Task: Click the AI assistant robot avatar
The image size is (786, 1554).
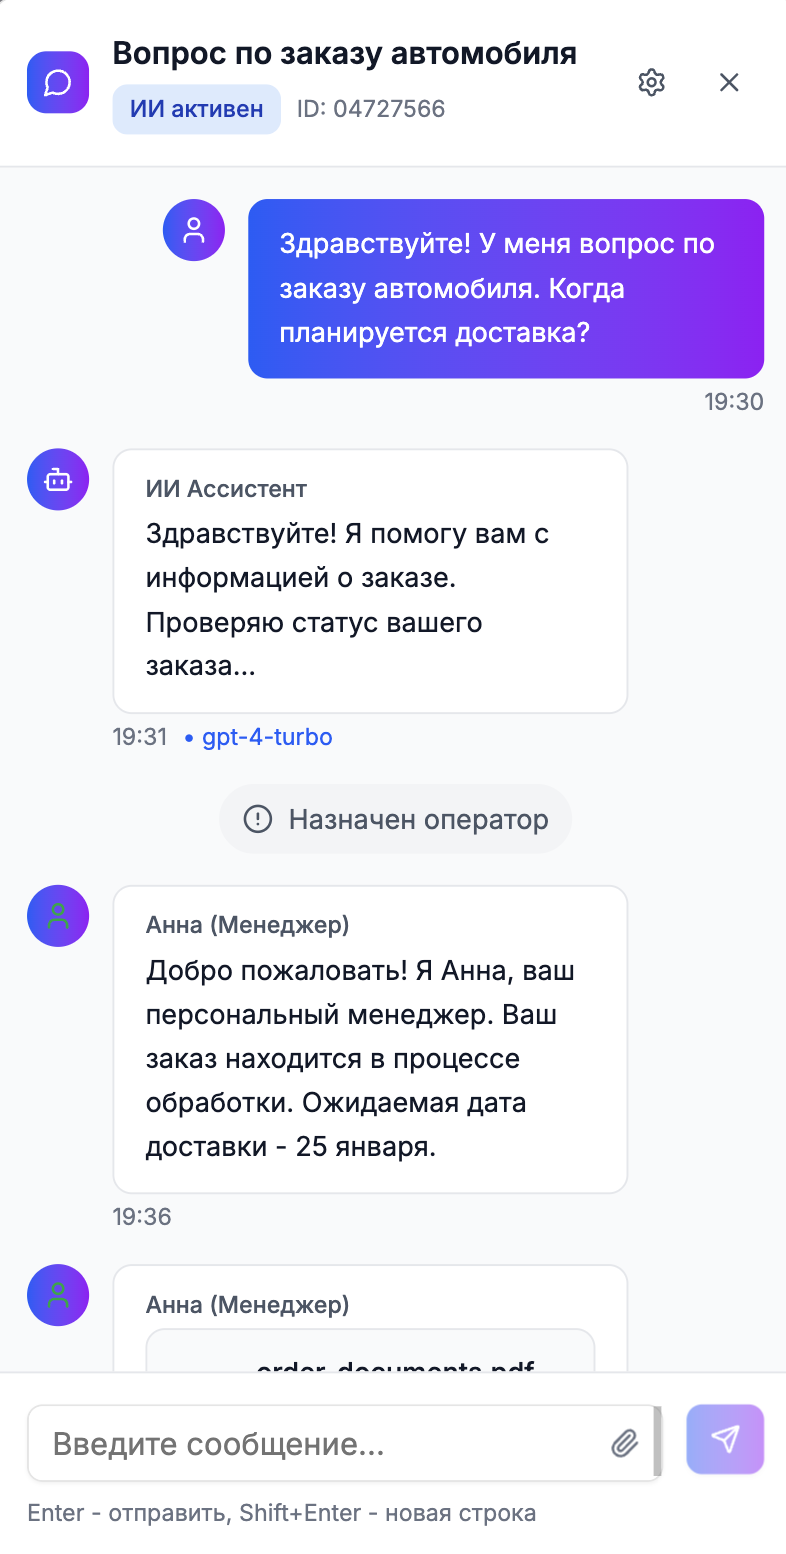Action: pos(58,480)
